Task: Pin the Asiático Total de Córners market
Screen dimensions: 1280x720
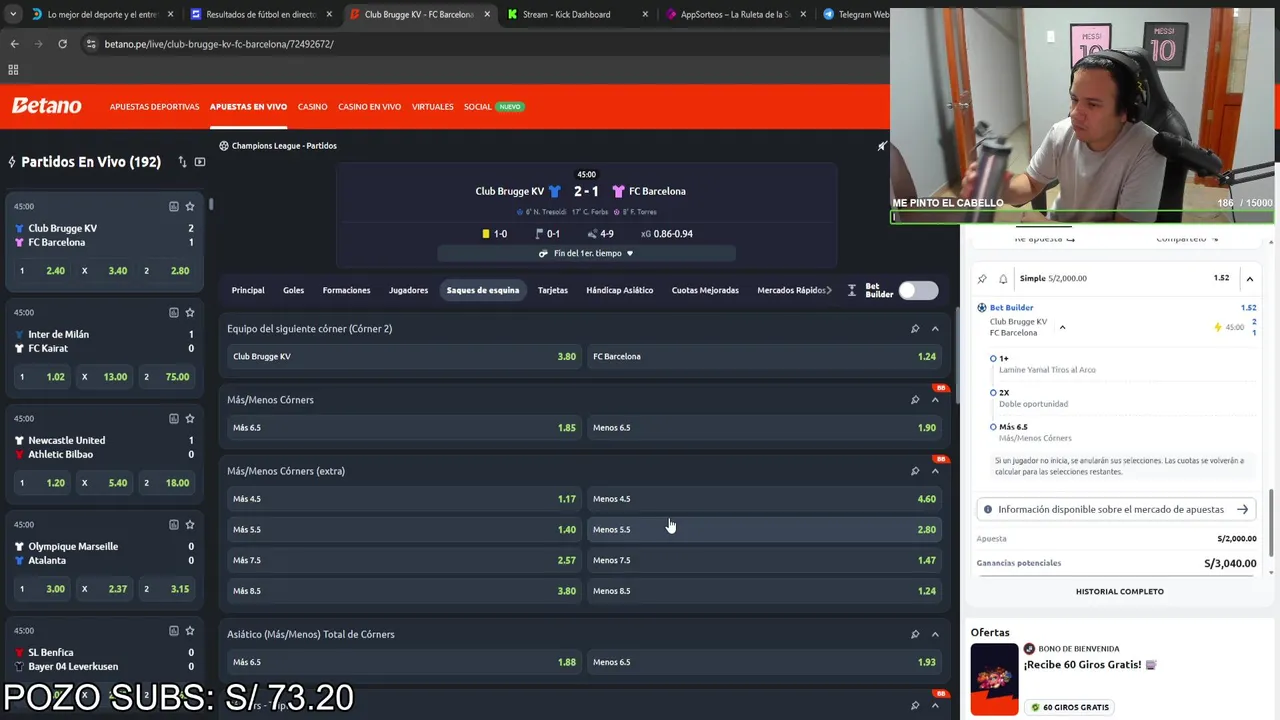Action: pyautogui.click(x=915, y=634)
